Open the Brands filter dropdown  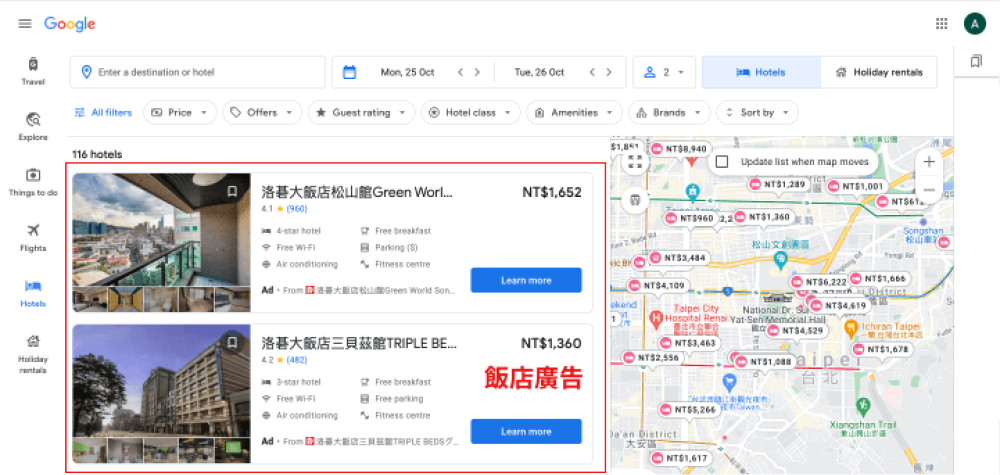(669, 112)
